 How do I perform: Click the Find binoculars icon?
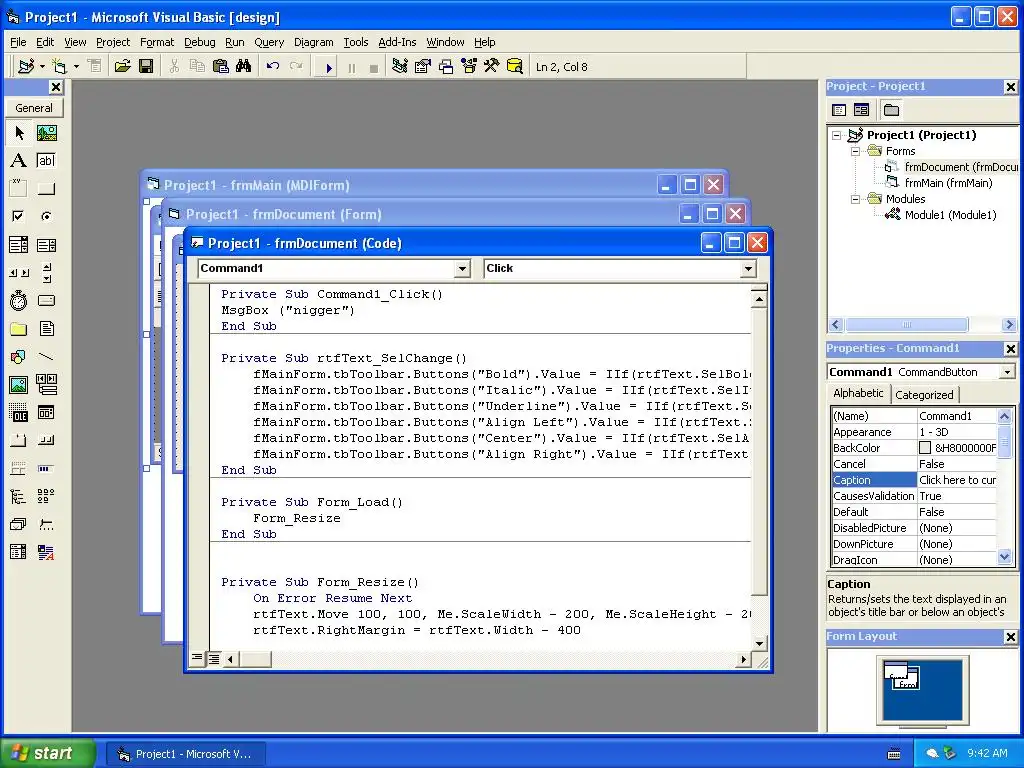[x=244, y=67]
